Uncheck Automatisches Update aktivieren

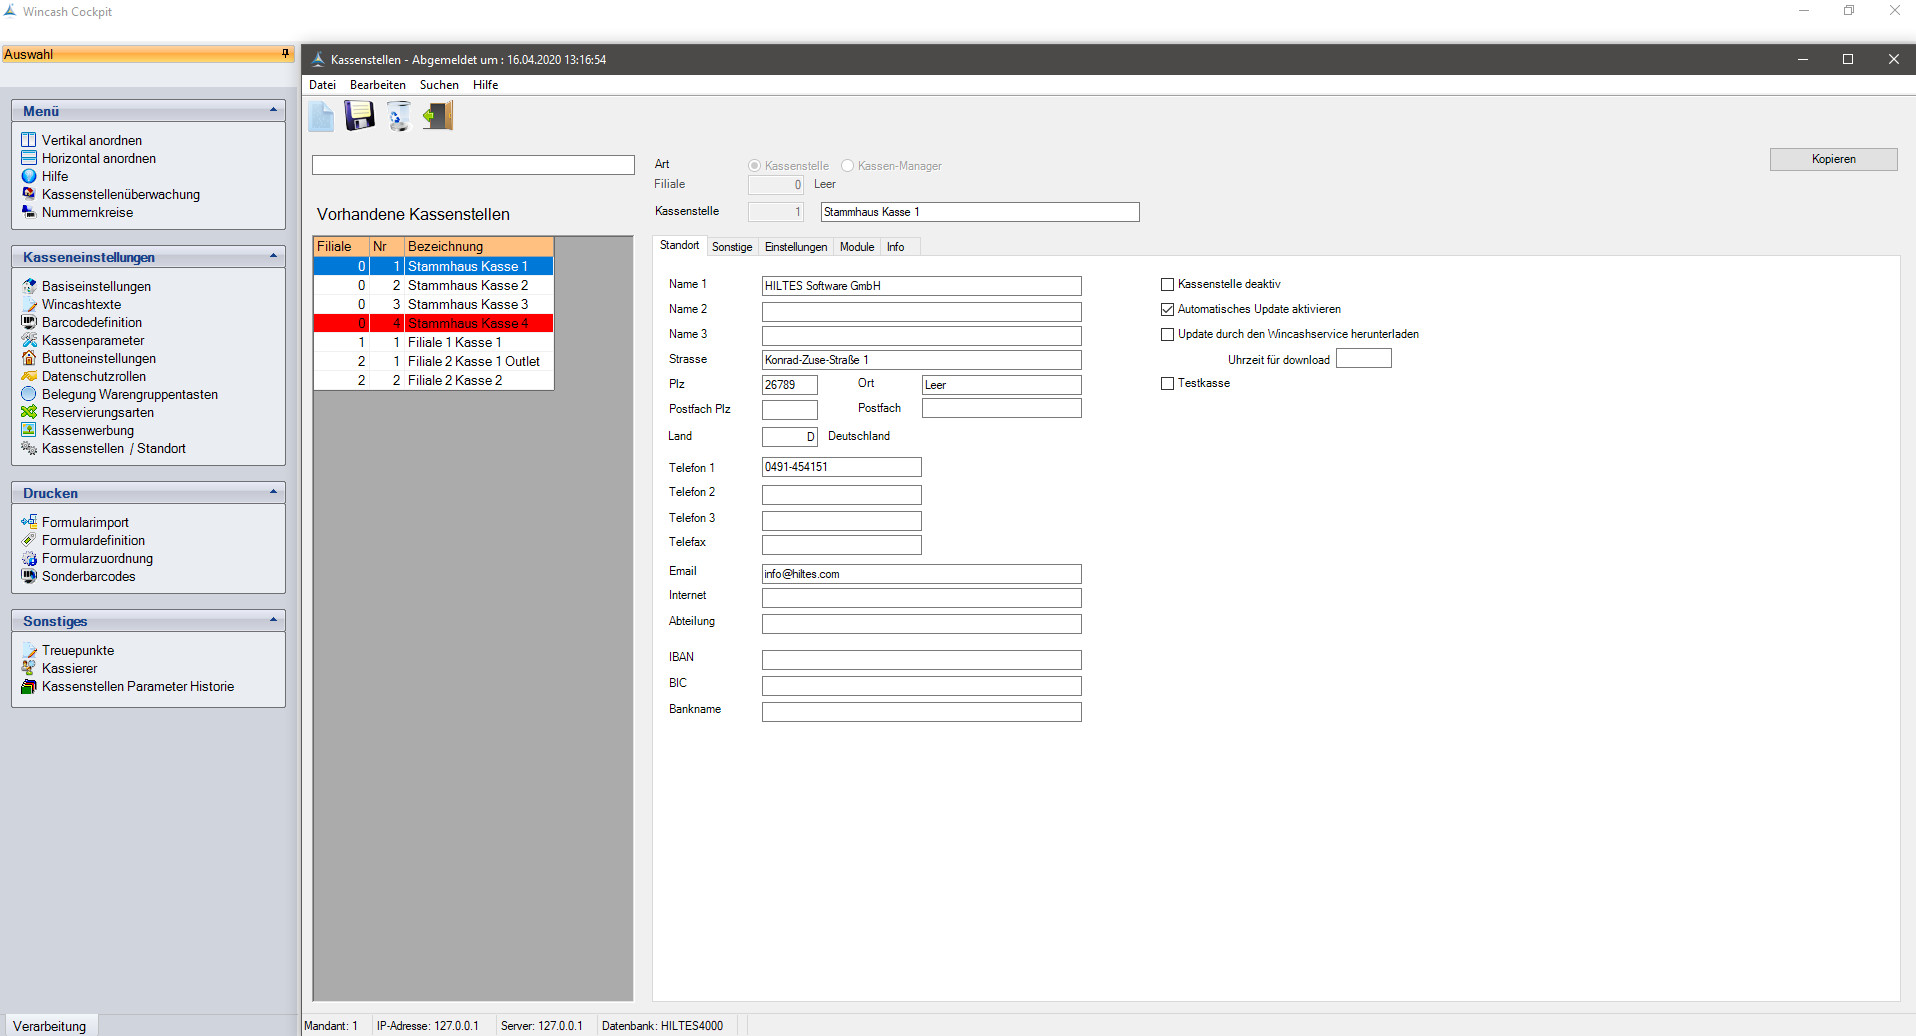click(x=1167, y=310)
